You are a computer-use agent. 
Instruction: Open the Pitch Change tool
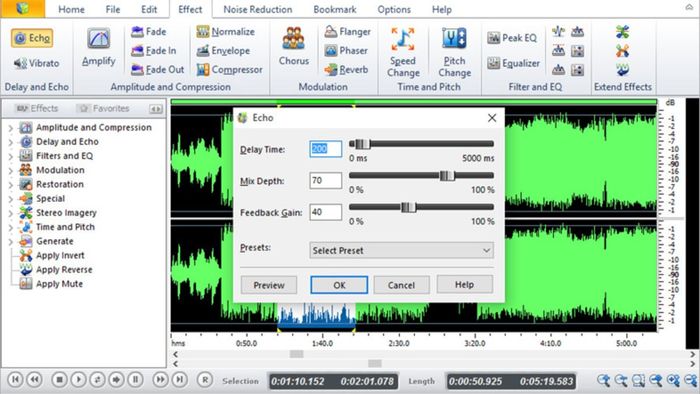click(454, 52)
